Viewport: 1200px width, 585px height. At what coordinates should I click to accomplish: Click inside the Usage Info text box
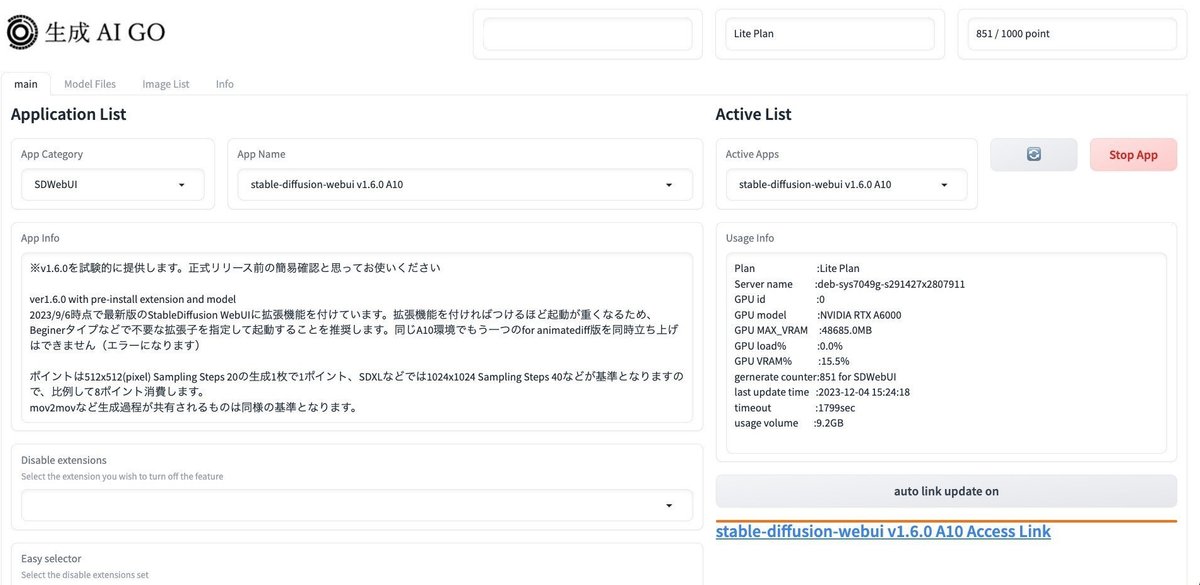(946, 353)
